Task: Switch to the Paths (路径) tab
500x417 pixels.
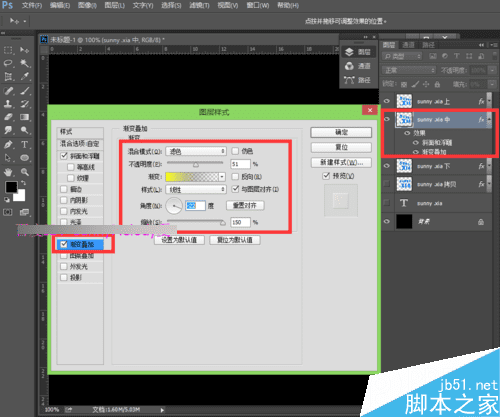Action: pyautogui.click(x=428, y=45)
